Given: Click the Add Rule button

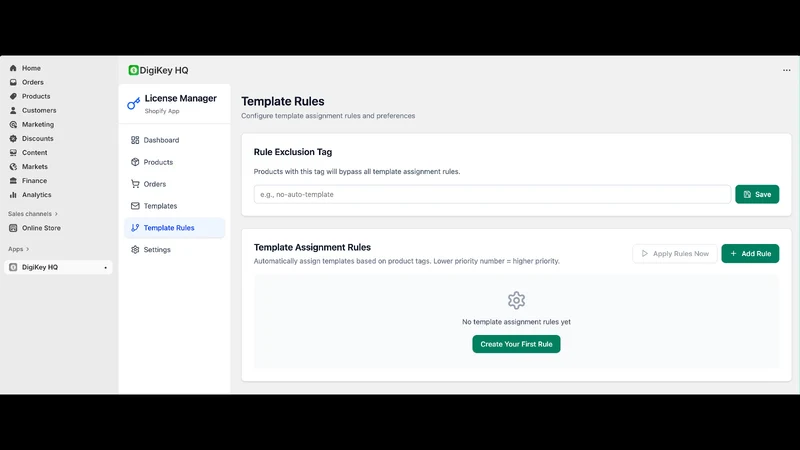Looking at the screenshot, I should point(750,254).
